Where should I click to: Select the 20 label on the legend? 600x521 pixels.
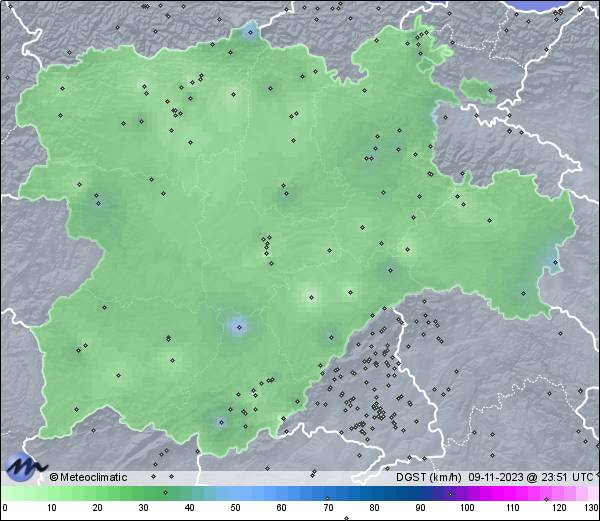tap(98, 508)
